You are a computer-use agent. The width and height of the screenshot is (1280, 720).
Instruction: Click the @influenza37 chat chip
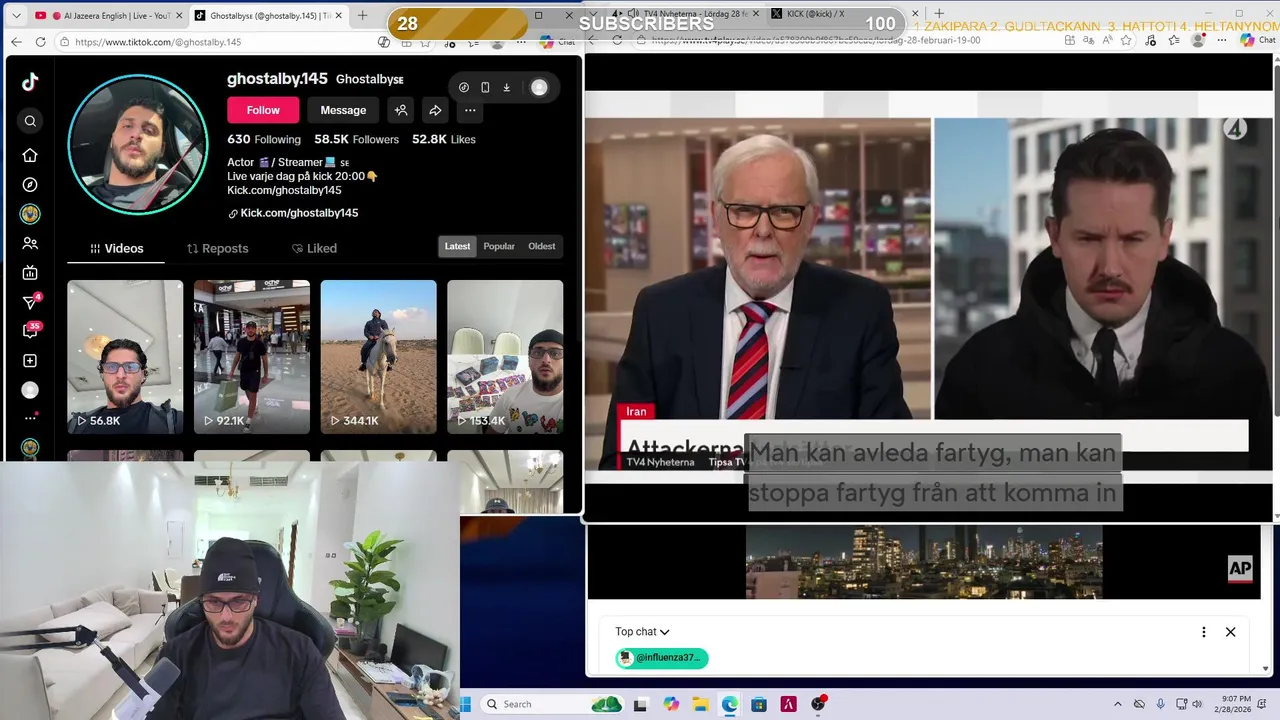click(662, 658)
